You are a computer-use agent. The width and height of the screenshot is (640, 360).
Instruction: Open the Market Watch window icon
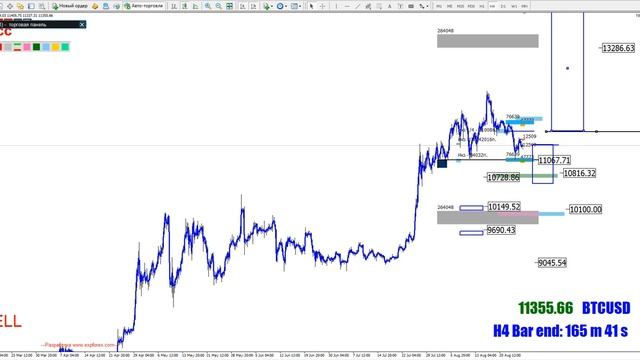pos(1,6)
